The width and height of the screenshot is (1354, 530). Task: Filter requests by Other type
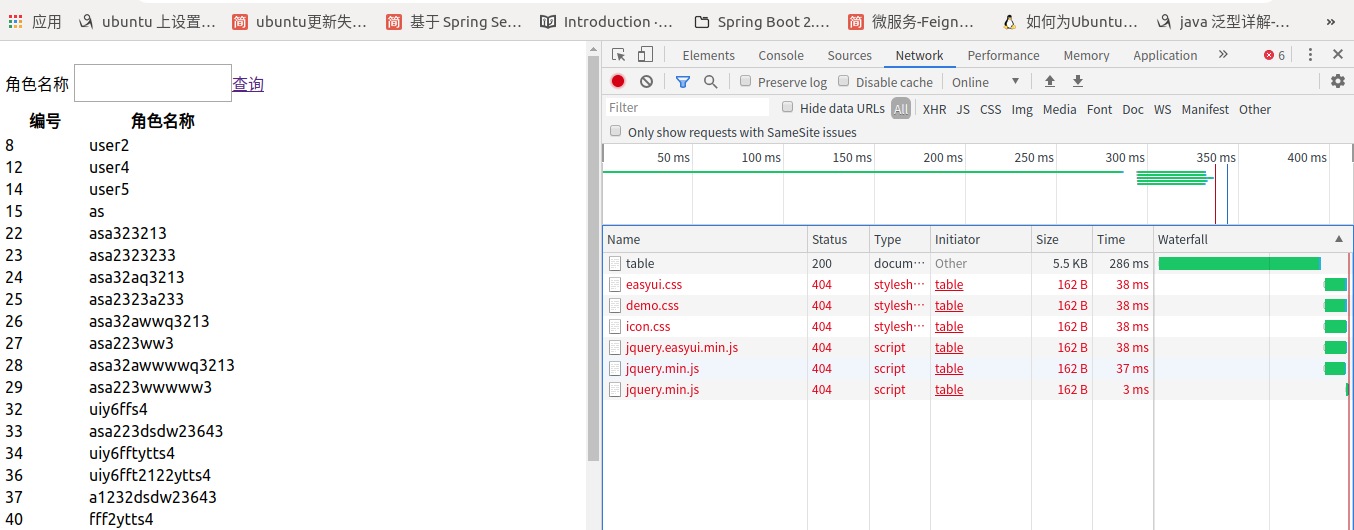tap(1255, 109)
